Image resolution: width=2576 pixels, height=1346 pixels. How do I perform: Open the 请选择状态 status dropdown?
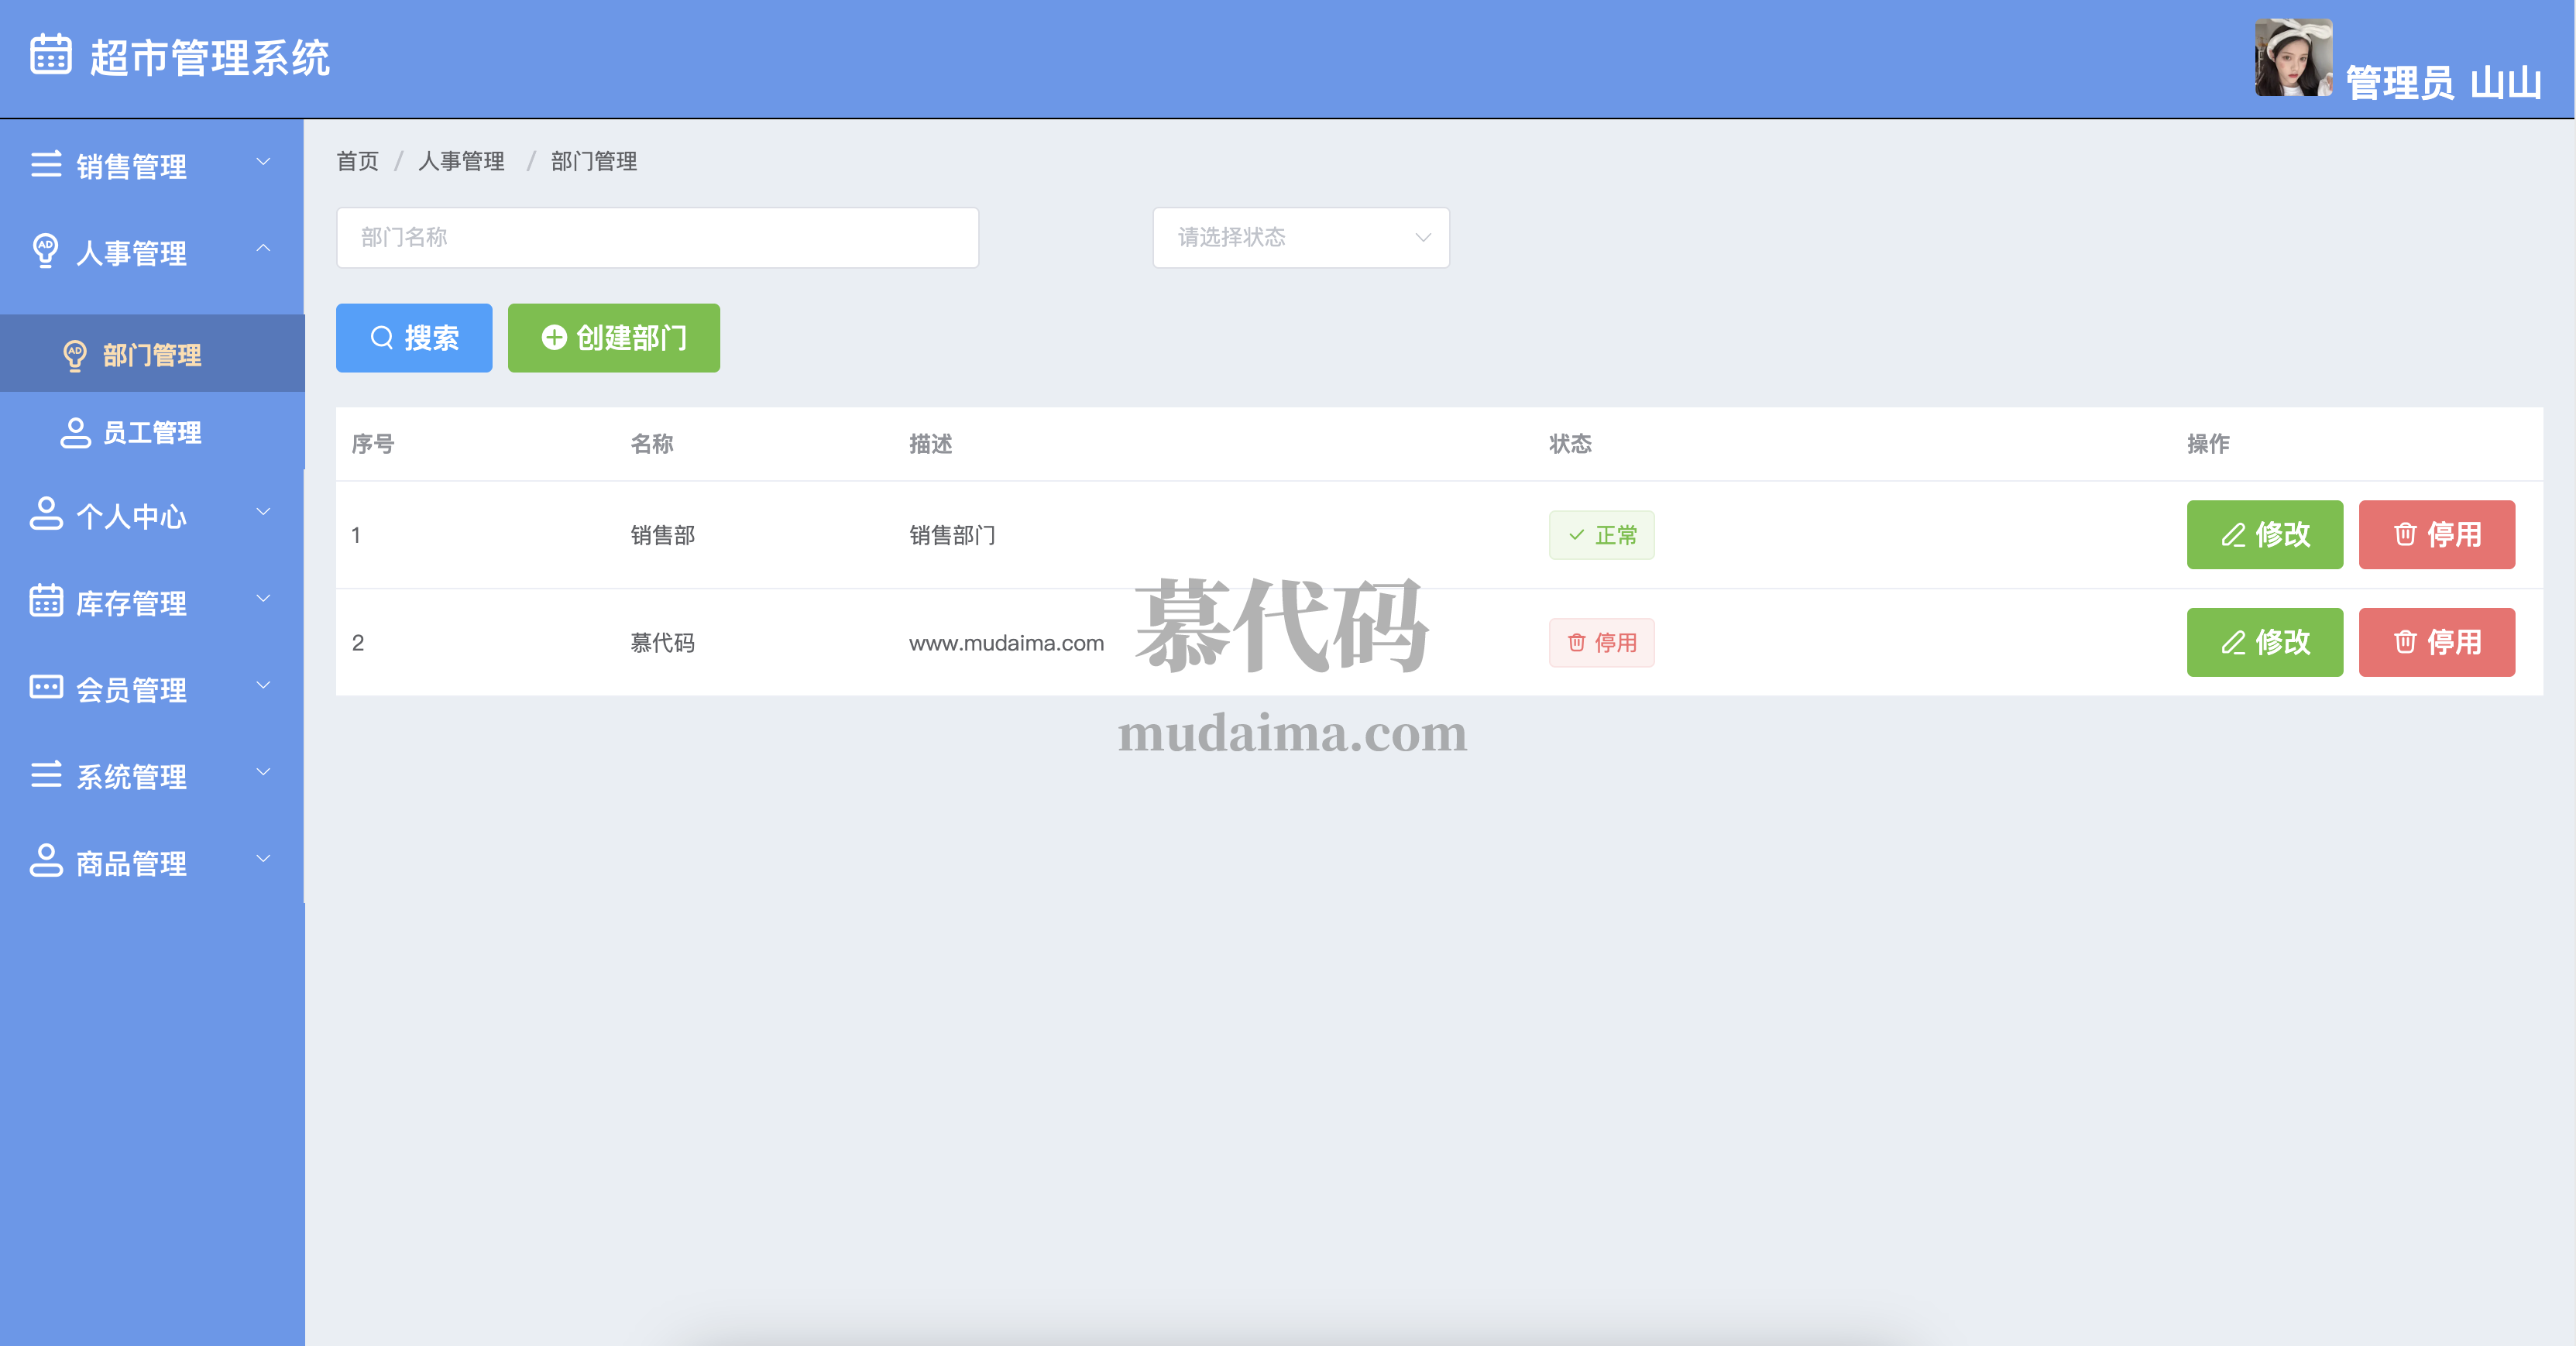pyautogui.click(x=1300, y=238)
